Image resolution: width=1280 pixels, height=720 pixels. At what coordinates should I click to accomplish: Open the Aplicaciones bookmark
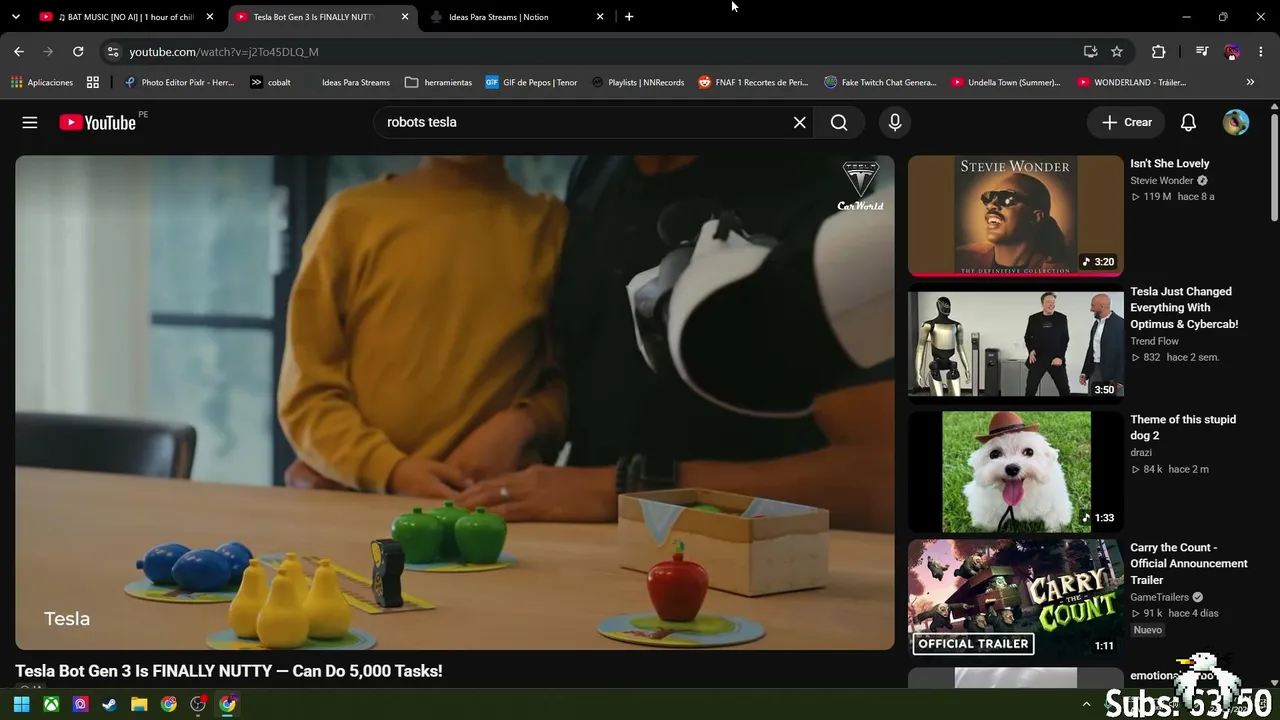click(x=42, y=82)
